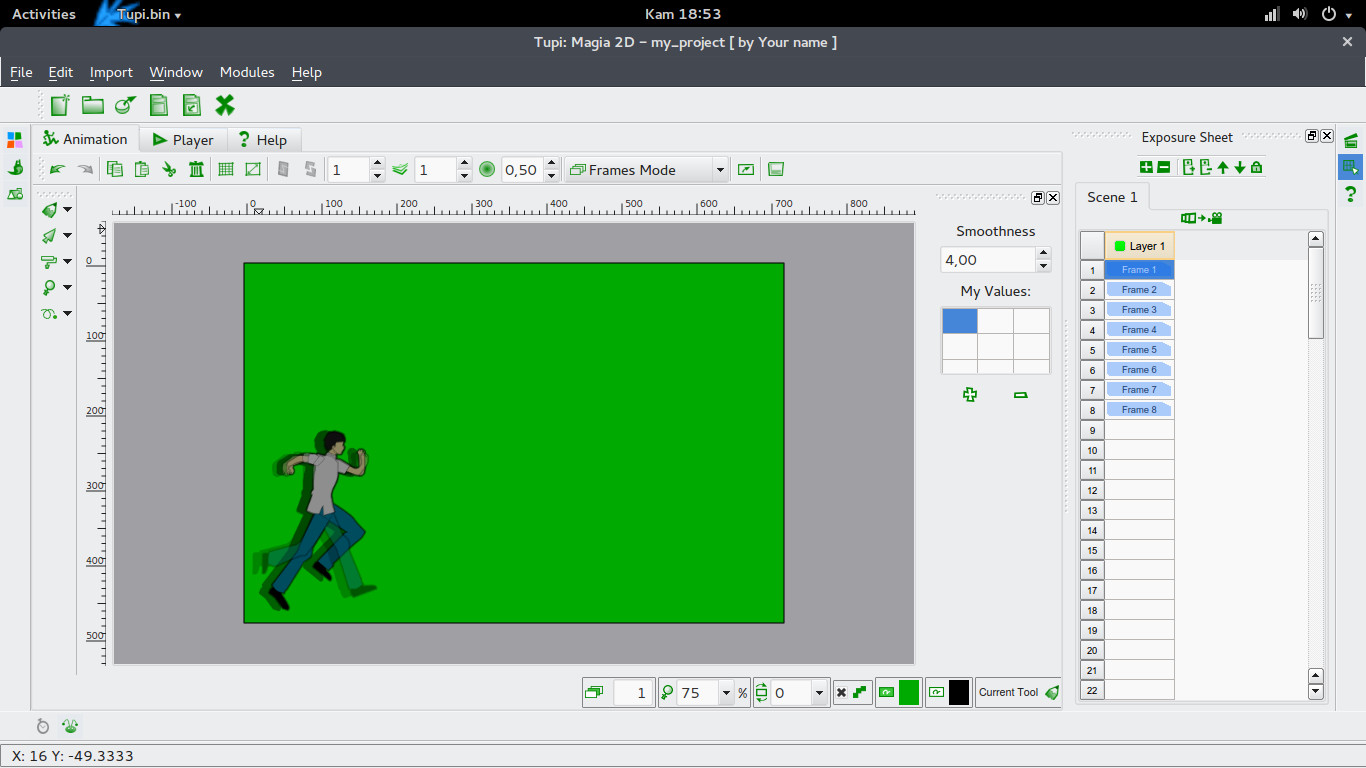Open the 75 percent zoom dropdown
The height and width of the screenshot is (768, 1366).
[x=726, y=693]
